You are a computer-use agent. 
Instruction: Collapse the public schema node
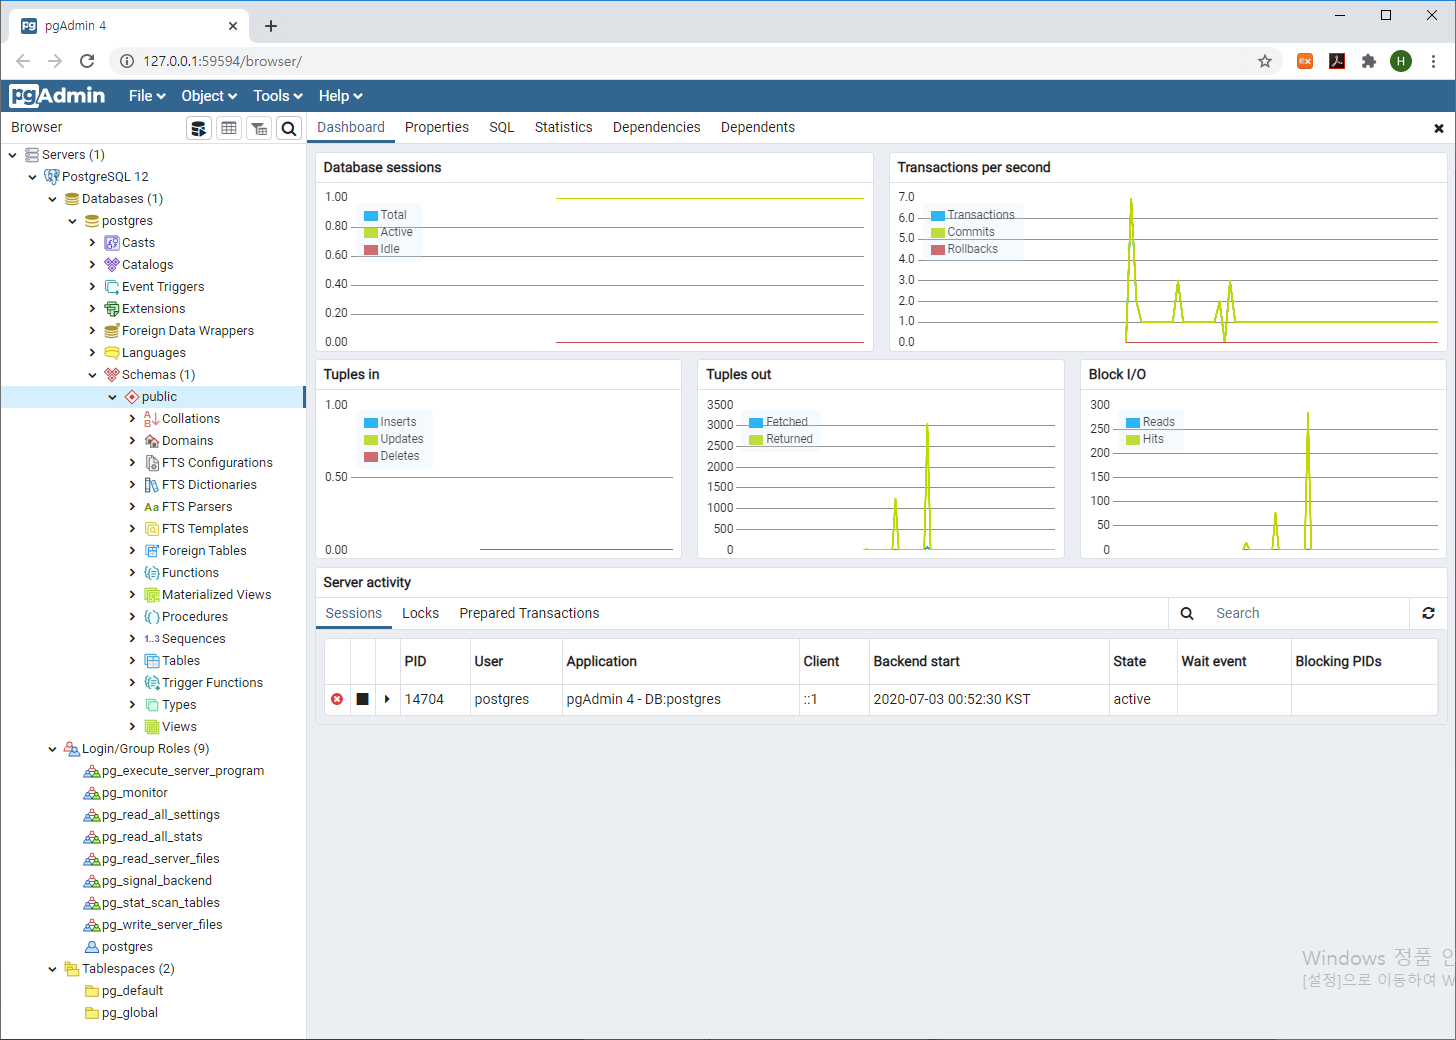coord(112,397)
